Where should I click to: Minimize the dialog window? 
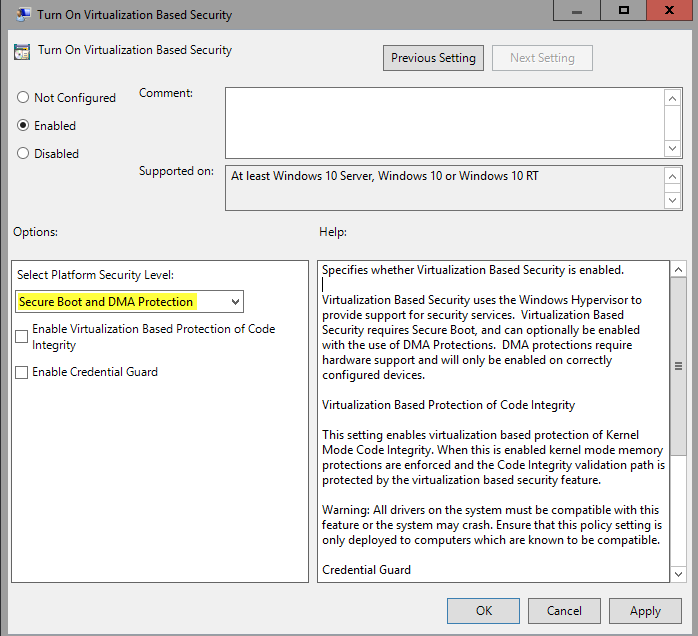tap(577, 10)
